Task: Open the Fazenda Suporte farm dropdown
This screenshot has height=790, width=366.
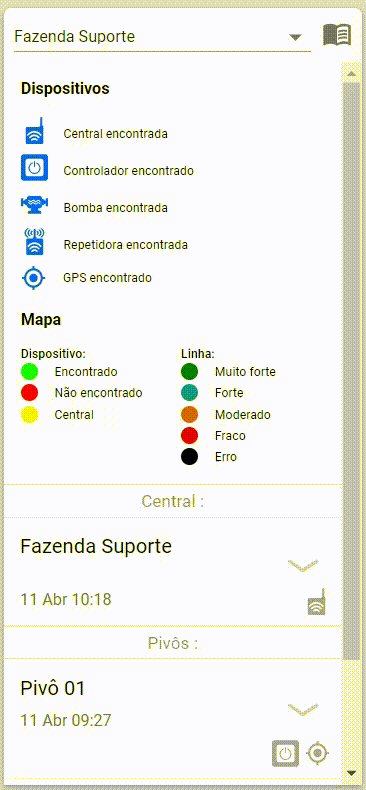Action: (295, 37)
